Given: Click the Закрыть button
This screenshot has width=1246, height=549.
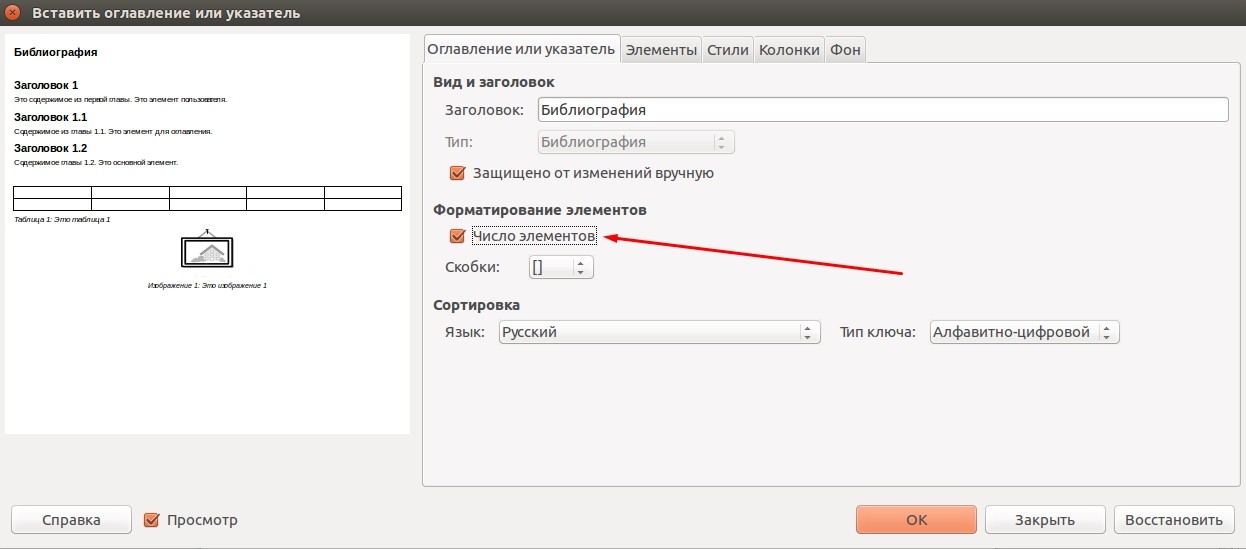Looking at the screenshot, I should [1045, 520].
